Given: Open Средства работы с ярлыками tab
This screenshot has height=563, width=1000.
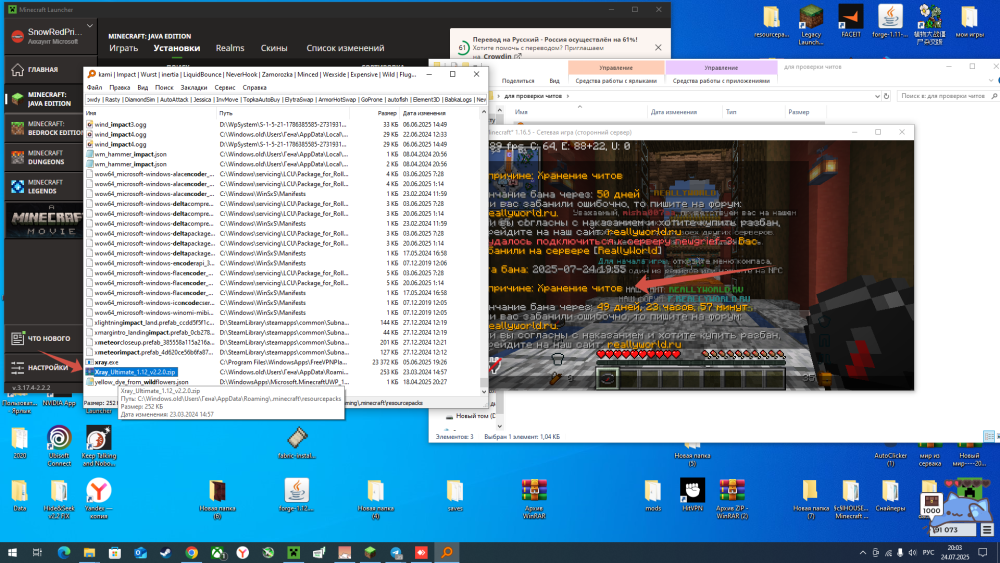Looking at the screenshot, I should (x=615, y=81).
